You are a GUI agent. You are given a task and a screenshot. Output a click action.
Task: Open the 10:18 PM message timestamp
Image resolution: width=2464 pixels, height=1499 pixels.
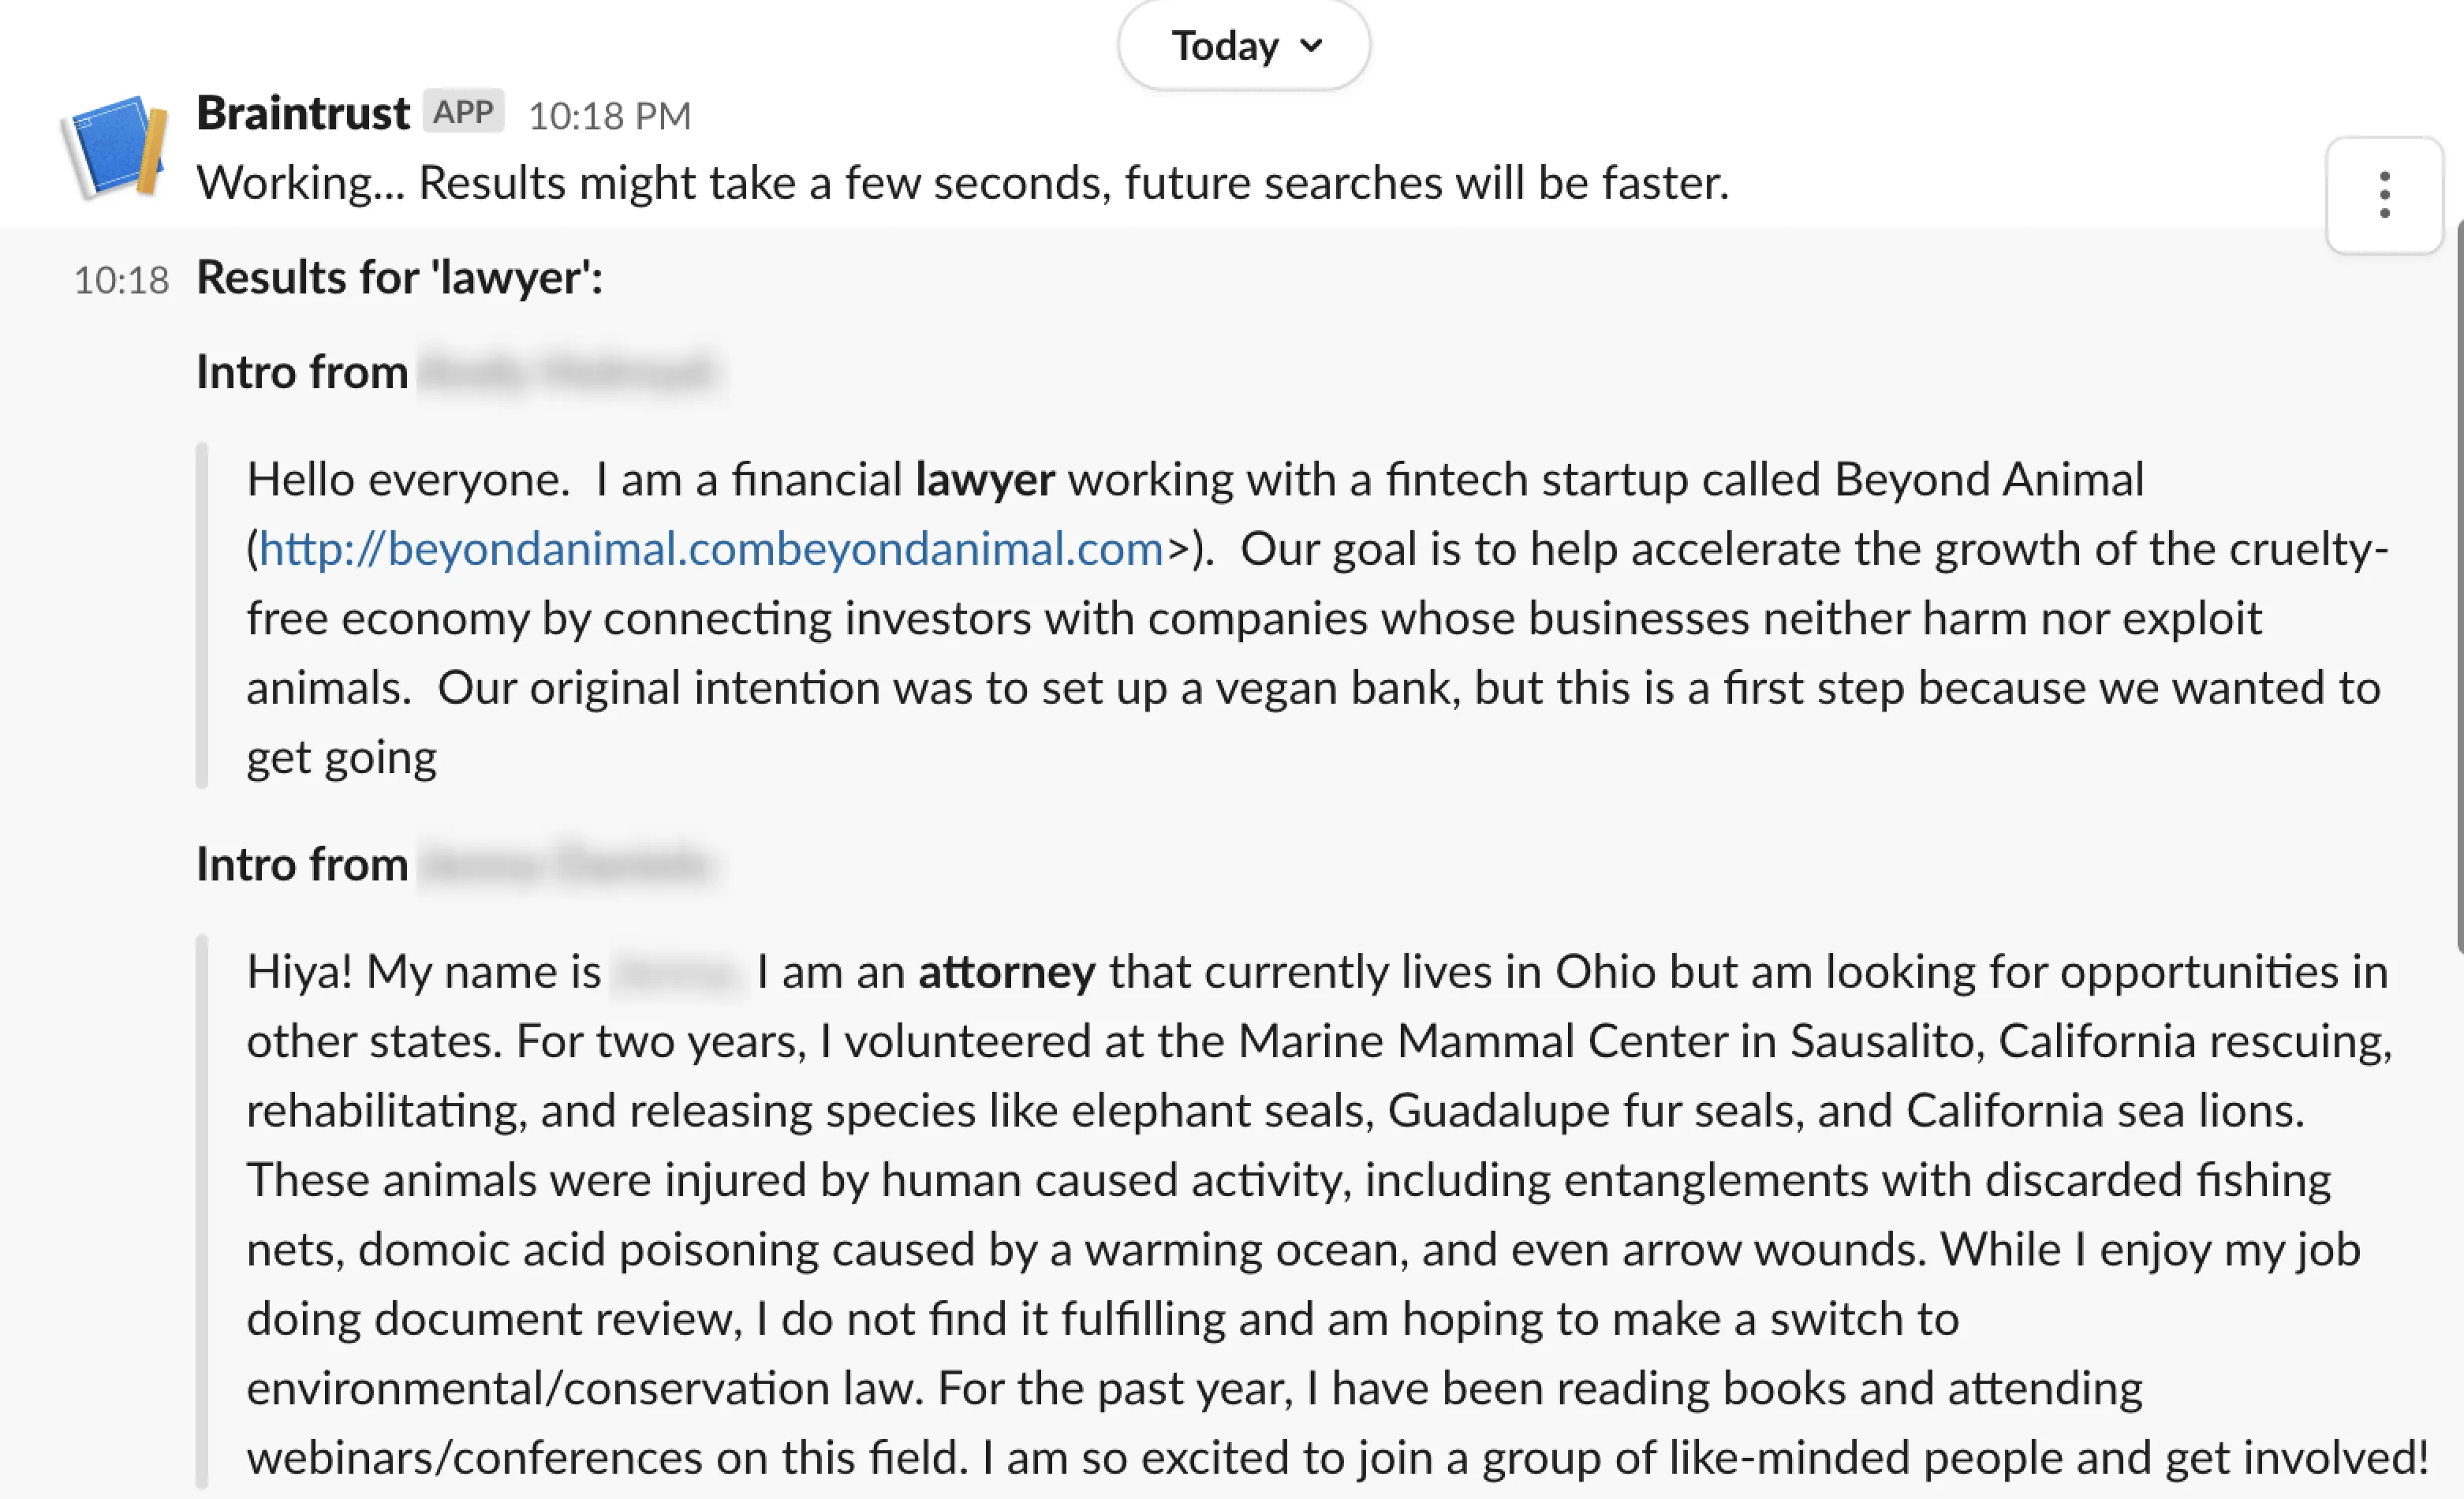click(x=610, y=116)
